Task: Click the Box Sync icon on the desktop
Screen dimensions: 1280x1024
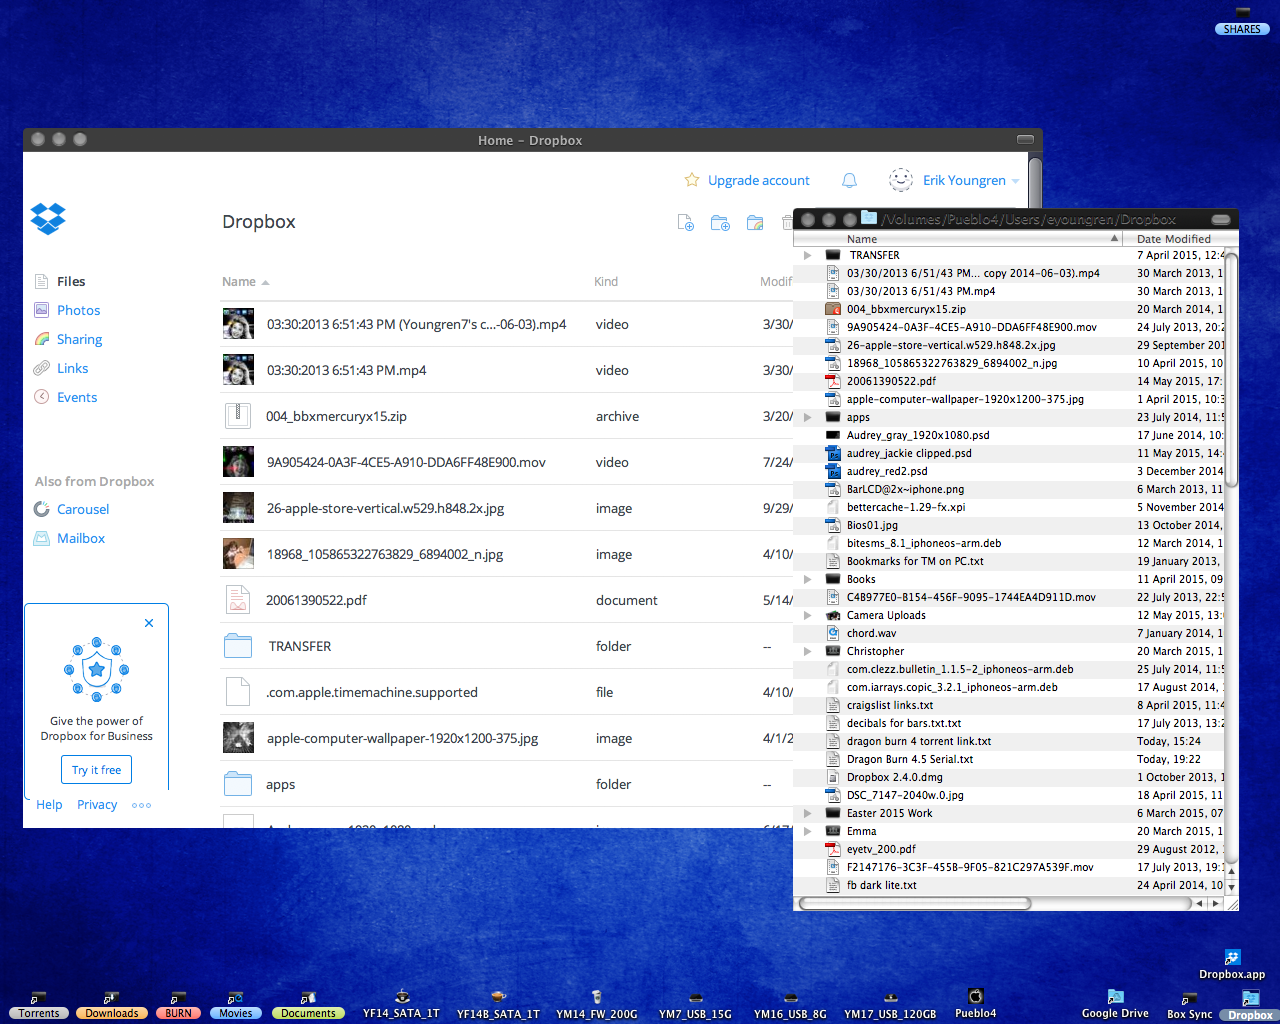Action: [x=1189, y=998]
